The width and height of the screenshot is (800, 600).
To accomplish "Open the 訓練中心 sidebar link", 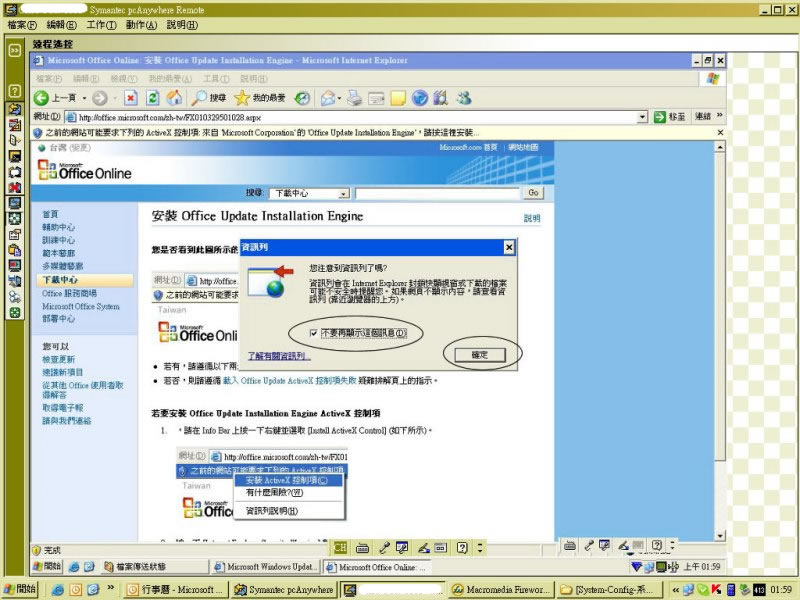I will [59, 240].
